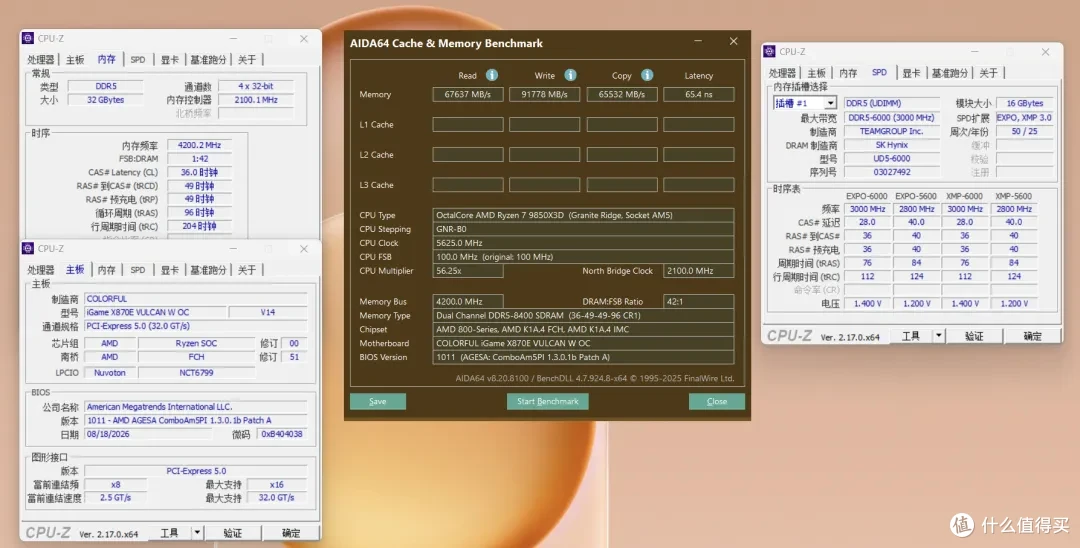Close the AIDA64 window with the X
This screenshot has height=548, width=1080.
tap(734, 41)
